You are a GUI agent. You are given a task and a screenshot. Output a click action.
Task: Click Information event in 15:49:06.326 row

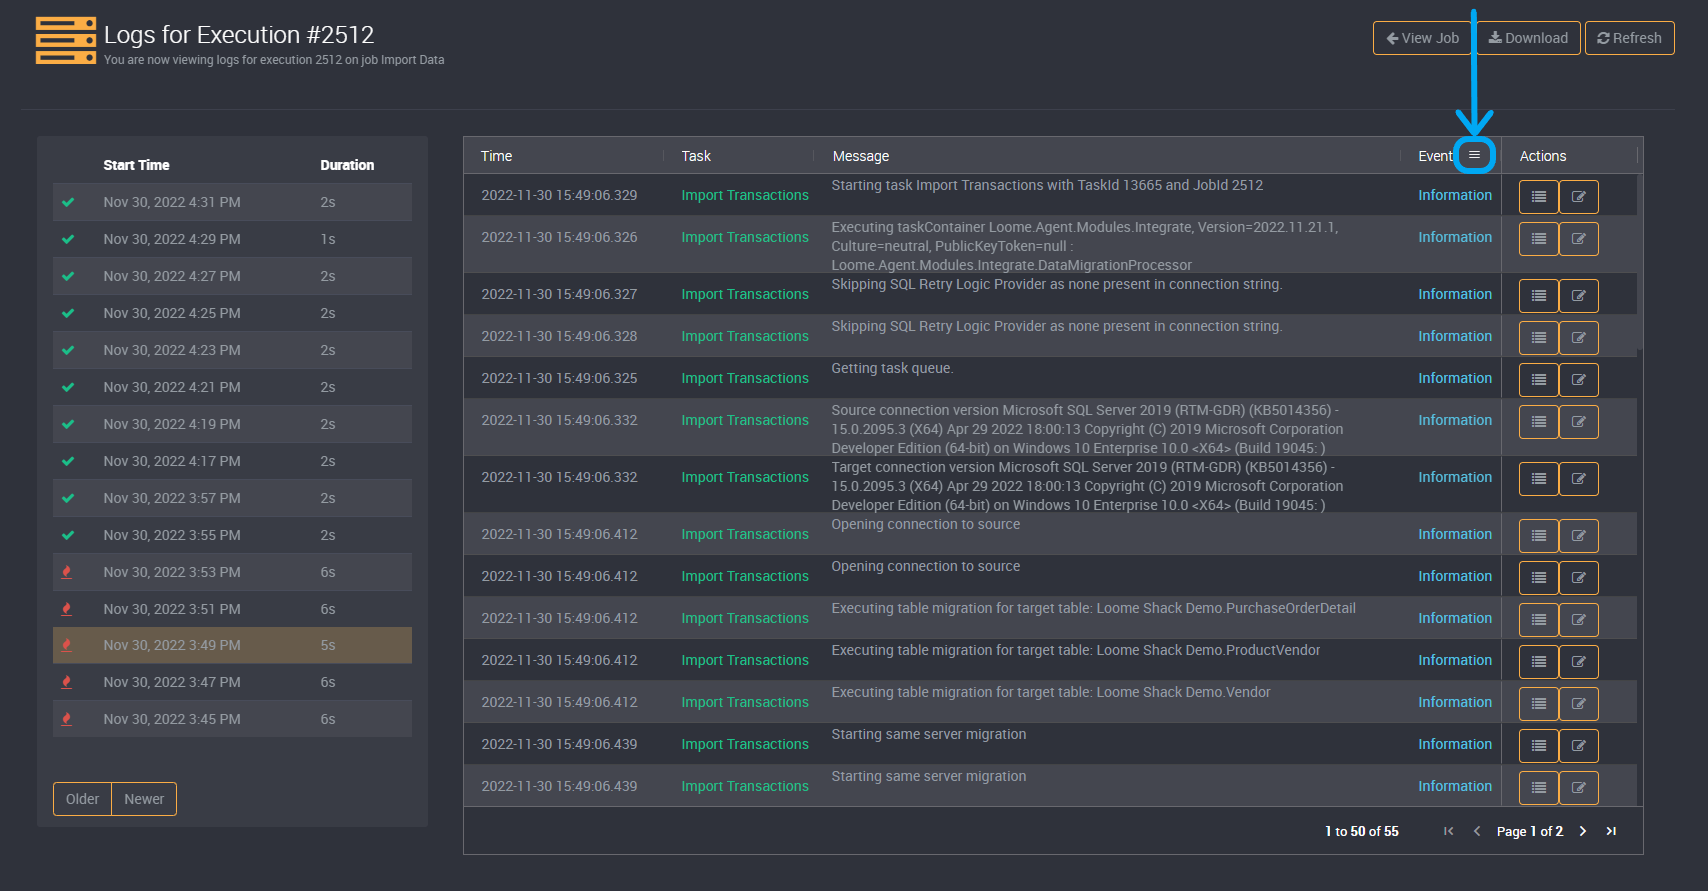coord(1455,237)
